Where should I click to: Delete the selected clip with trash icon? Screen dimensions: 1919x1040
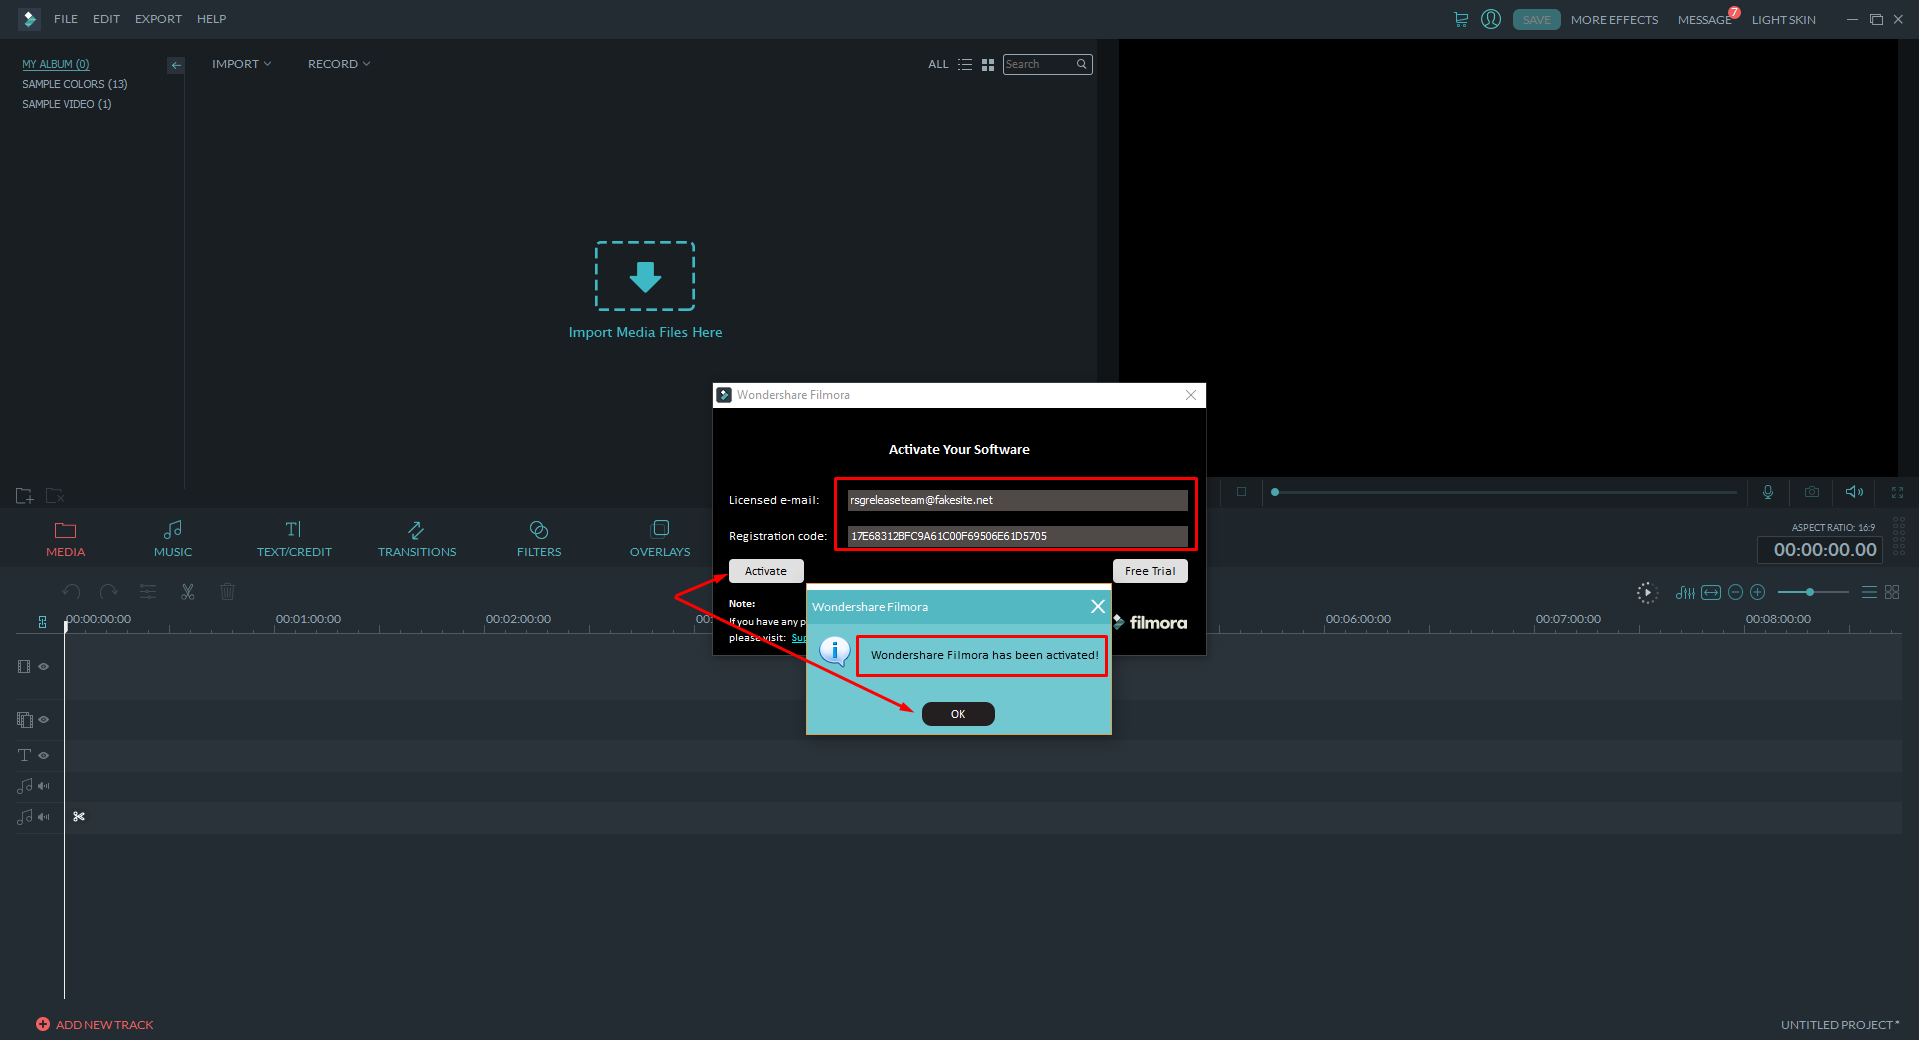pyautogui.click(x=227, y=592)
